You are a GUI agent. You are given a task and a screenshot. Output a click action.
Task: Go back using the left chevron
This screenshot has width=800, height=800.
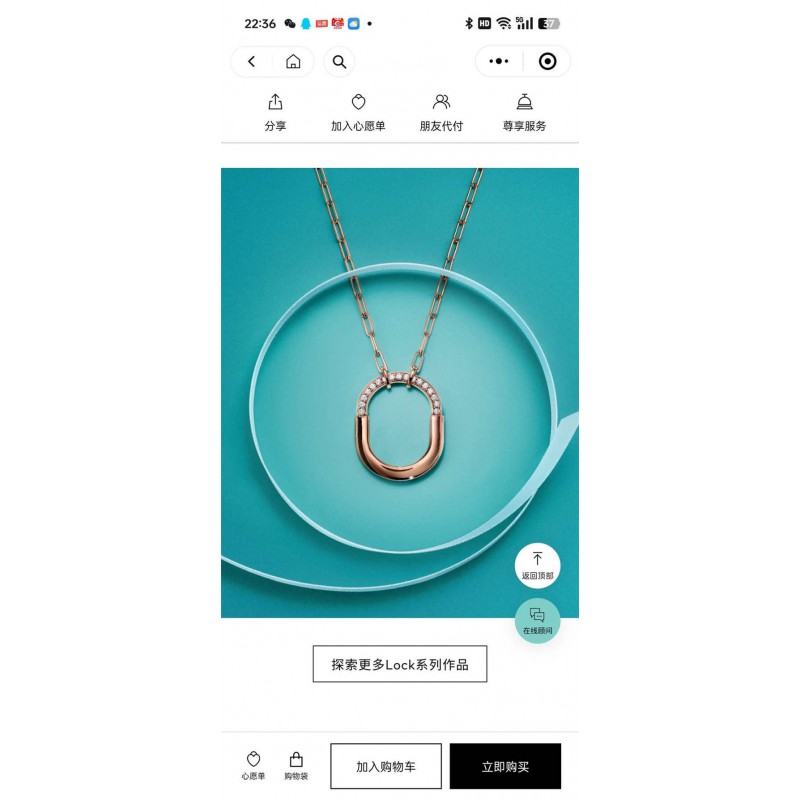pyautogui.click(x=251, y=62)
